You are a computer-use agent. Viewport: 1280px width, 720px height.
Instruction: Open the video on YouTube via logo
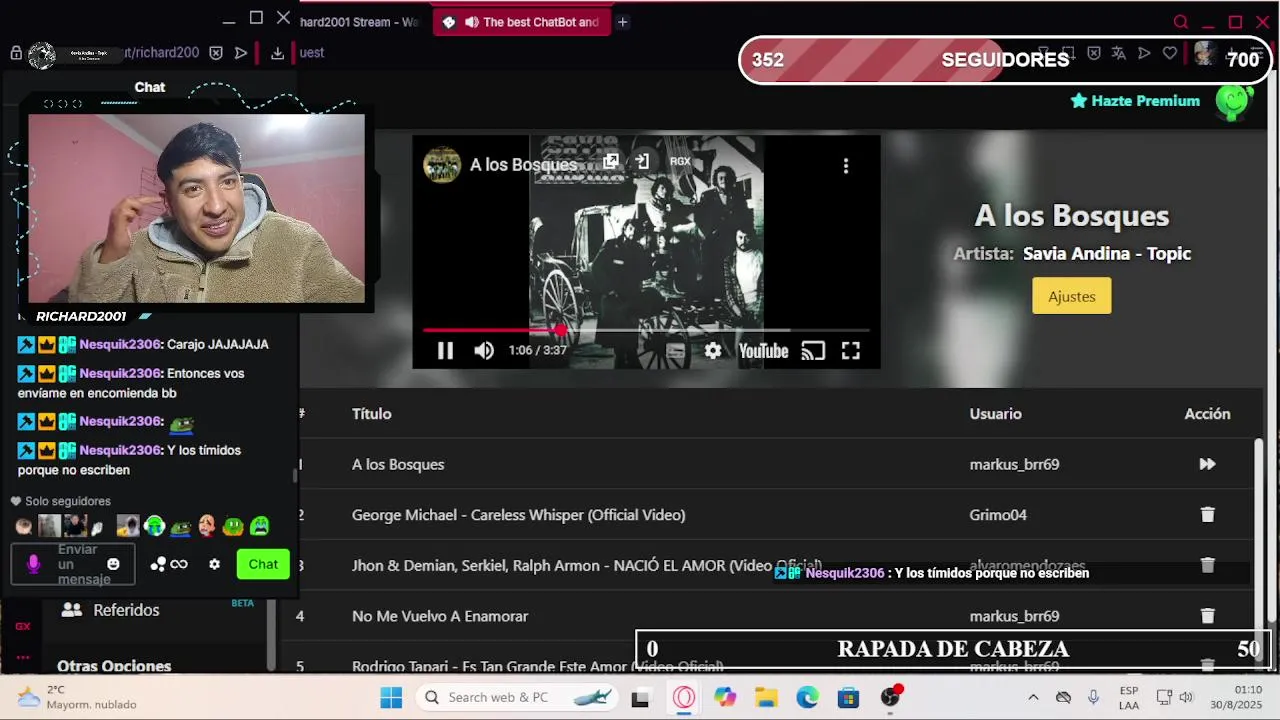tap(763, 351)
